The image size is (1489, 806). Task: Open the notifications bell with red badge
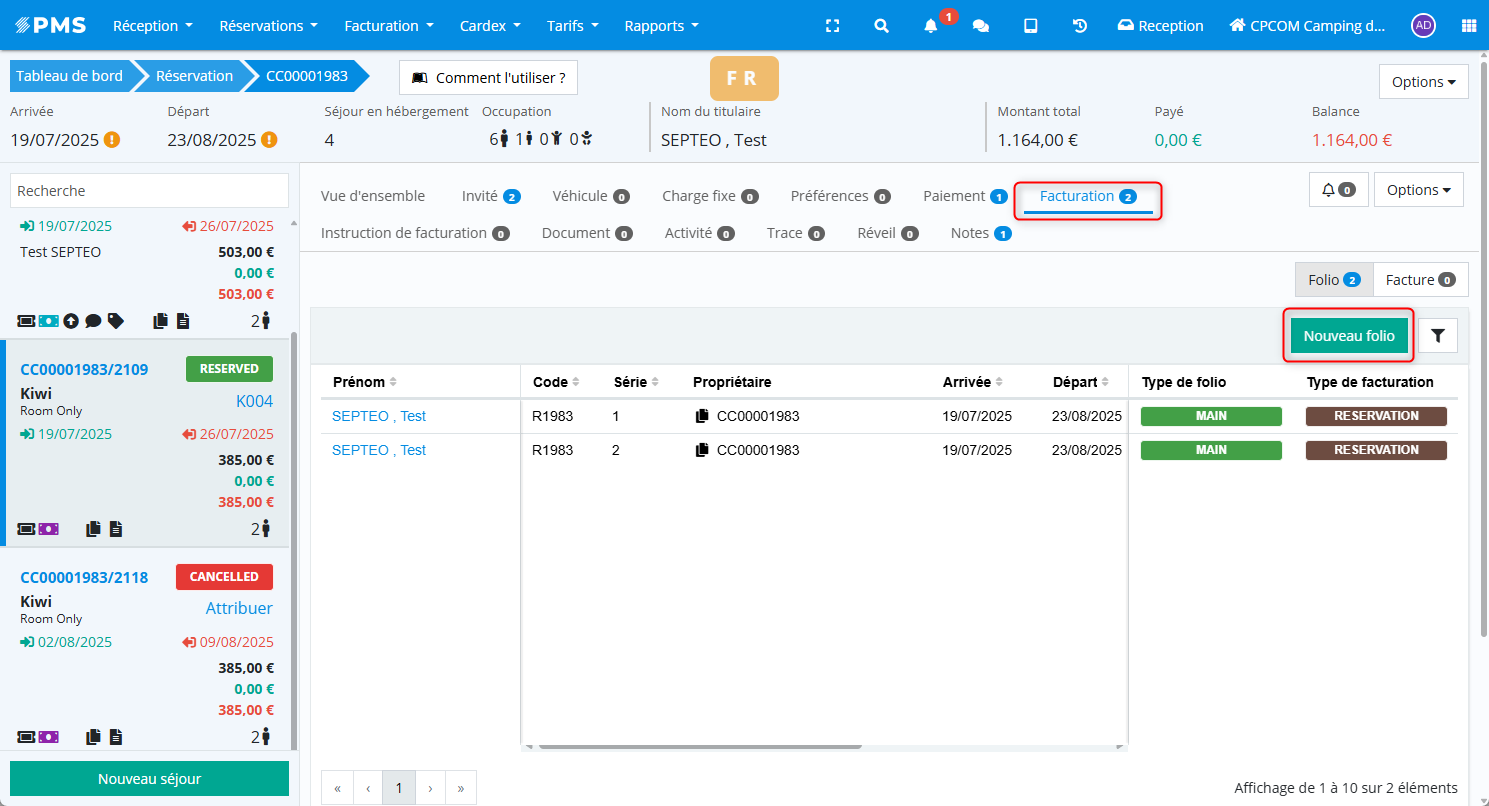point(932,26)
